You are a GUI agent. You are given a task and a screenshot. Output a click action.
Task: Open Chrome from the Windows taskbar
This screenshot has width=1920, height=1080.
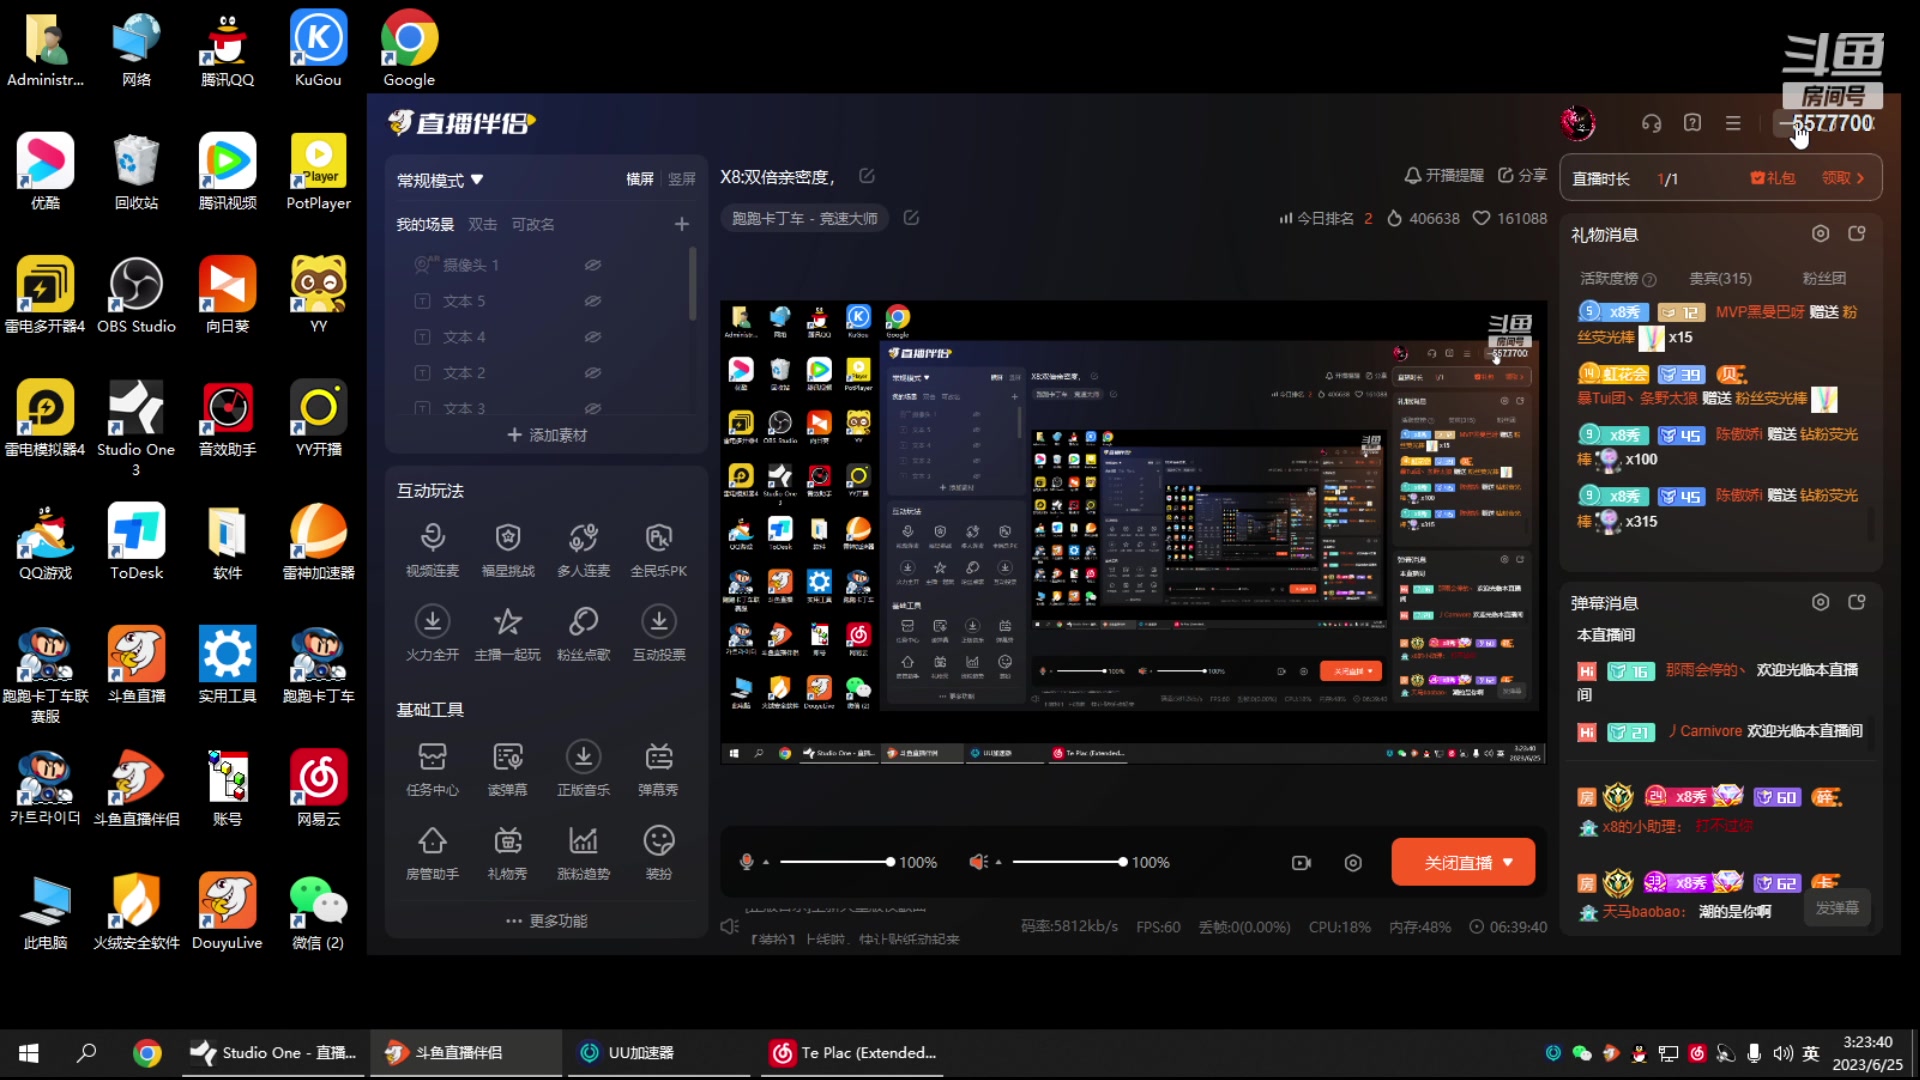coord(147,1053)
